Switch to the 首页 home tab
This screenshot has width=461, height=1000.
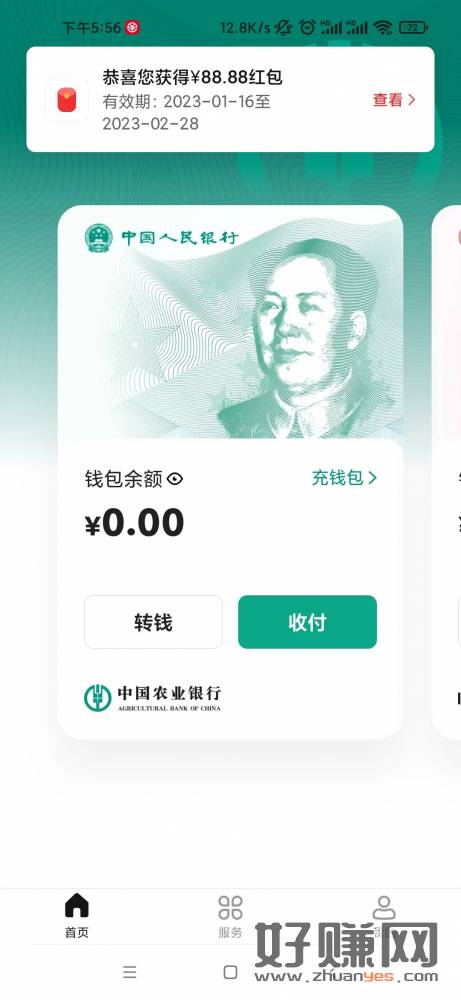(x=77, y=915)
